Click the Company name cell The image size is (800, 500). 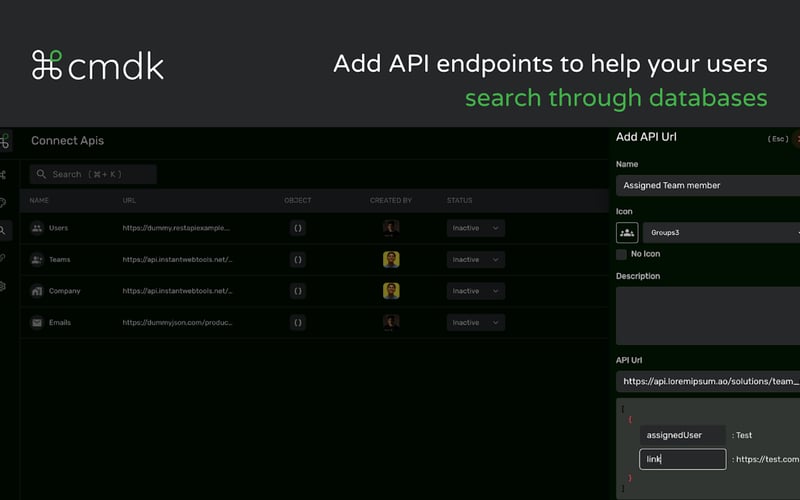(64, 291)
